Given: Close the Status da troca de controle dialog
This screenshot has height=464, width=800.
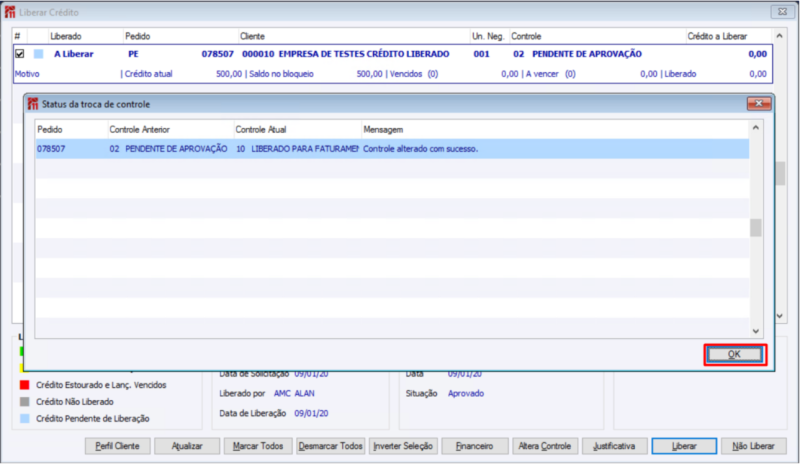Looking at the screenshot, I should (759, 104).
